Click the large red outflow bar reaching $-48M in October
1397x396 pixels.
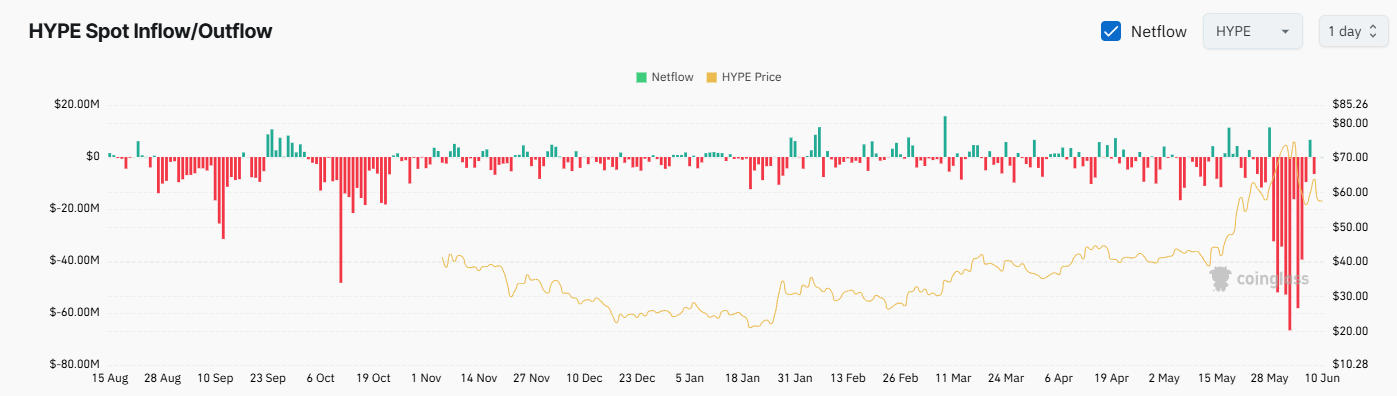(x=341, y=219)
